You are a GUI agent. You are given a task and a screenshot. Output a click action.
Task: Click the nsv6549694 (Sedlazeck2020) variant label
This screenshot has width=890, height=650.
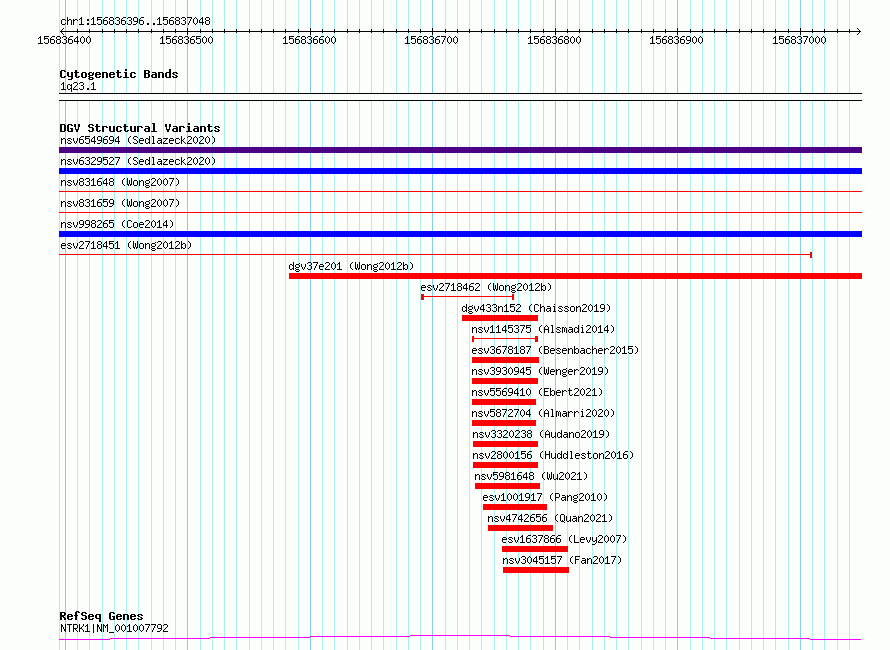[138, 140]
